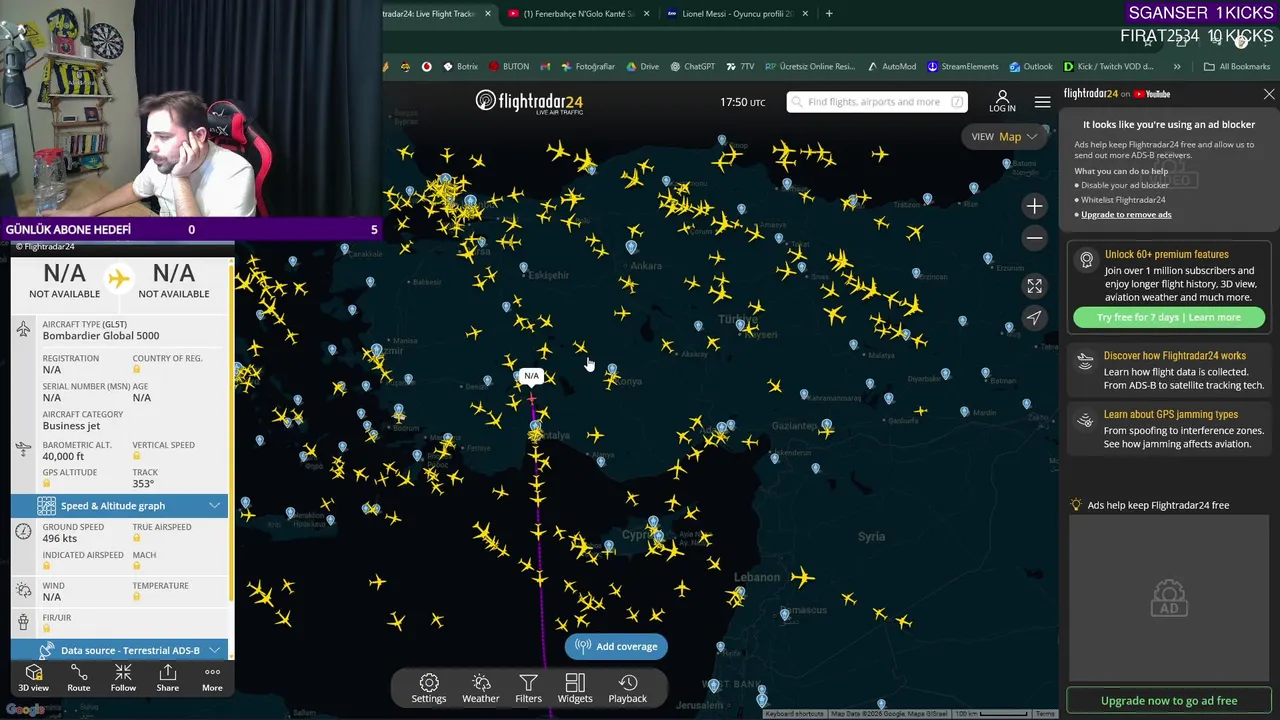Click Try free for 7 days button
The height and width of the screenshot is (720, 1280).
pyautogui.click(x=1169, y=317)
